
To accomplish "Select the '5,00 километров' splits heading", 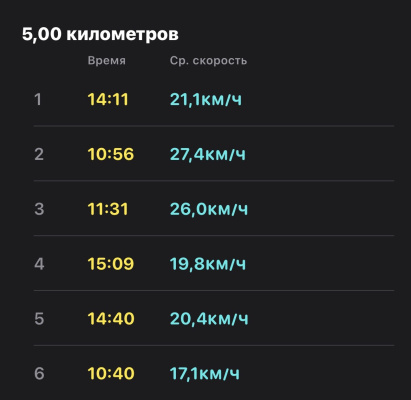I will (x=100, y=34).
